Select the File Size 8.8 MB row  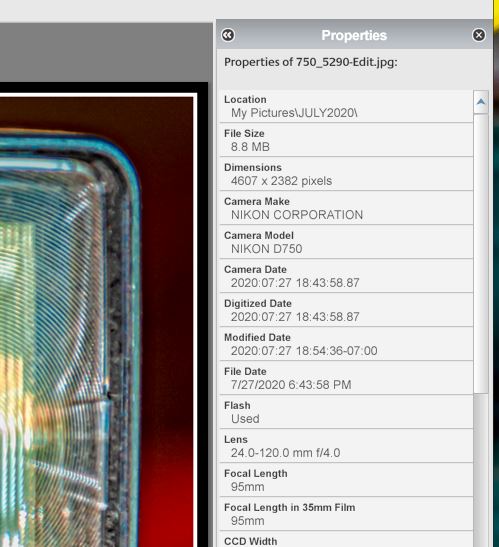pos(346,140)
